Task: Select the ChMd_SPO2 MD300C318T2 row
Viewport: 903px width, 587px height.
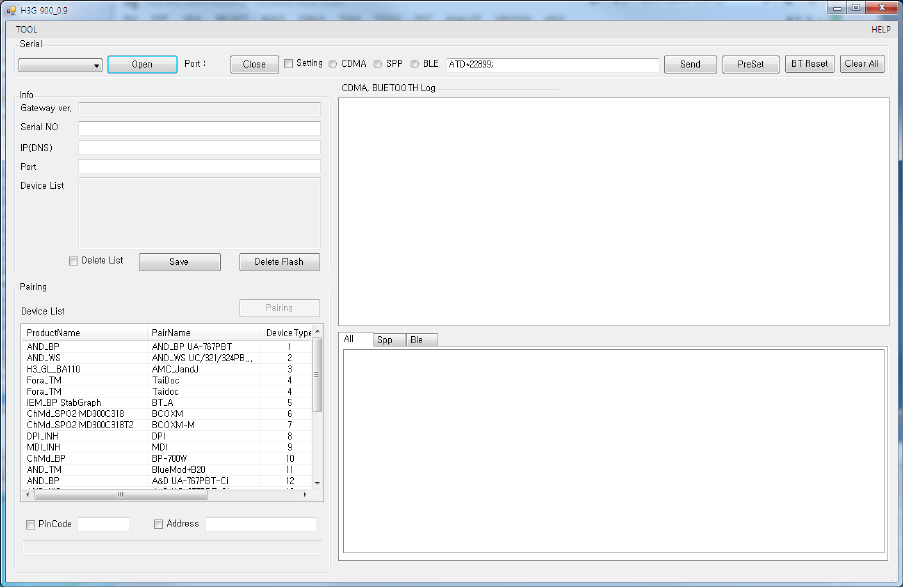Action: [x=167, y=425]
